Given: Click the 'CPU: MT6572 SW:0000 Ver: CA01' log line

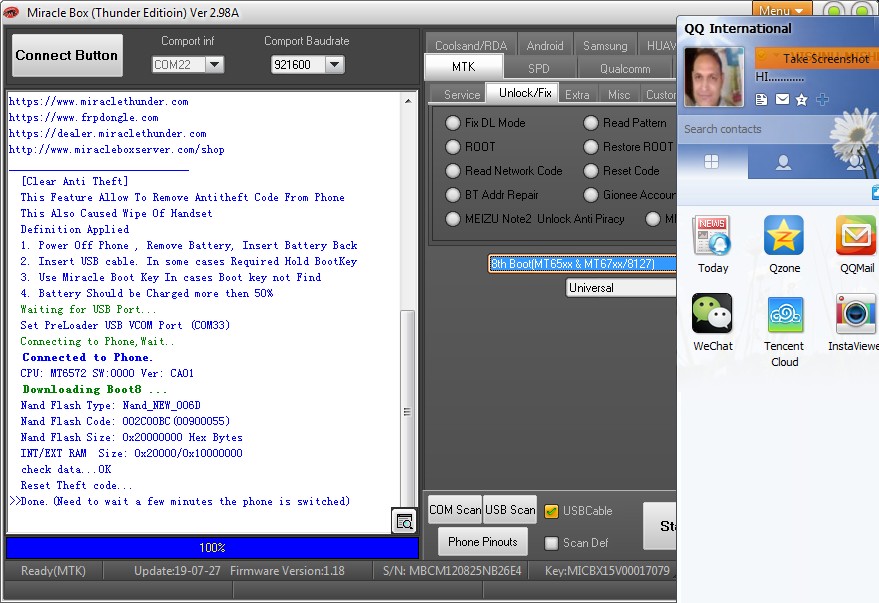Looking at the screenshot, I should coord(107,373).
